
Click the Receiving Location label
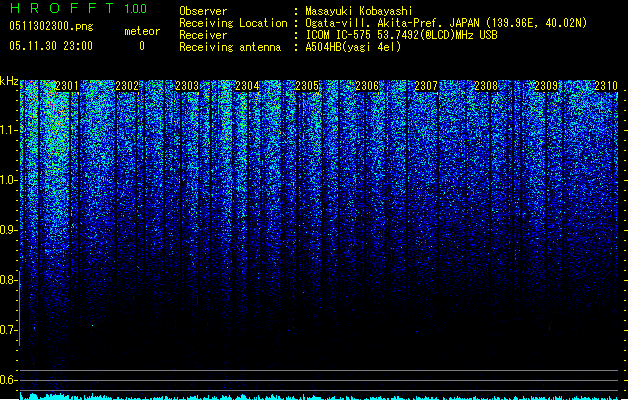point(233,23)
